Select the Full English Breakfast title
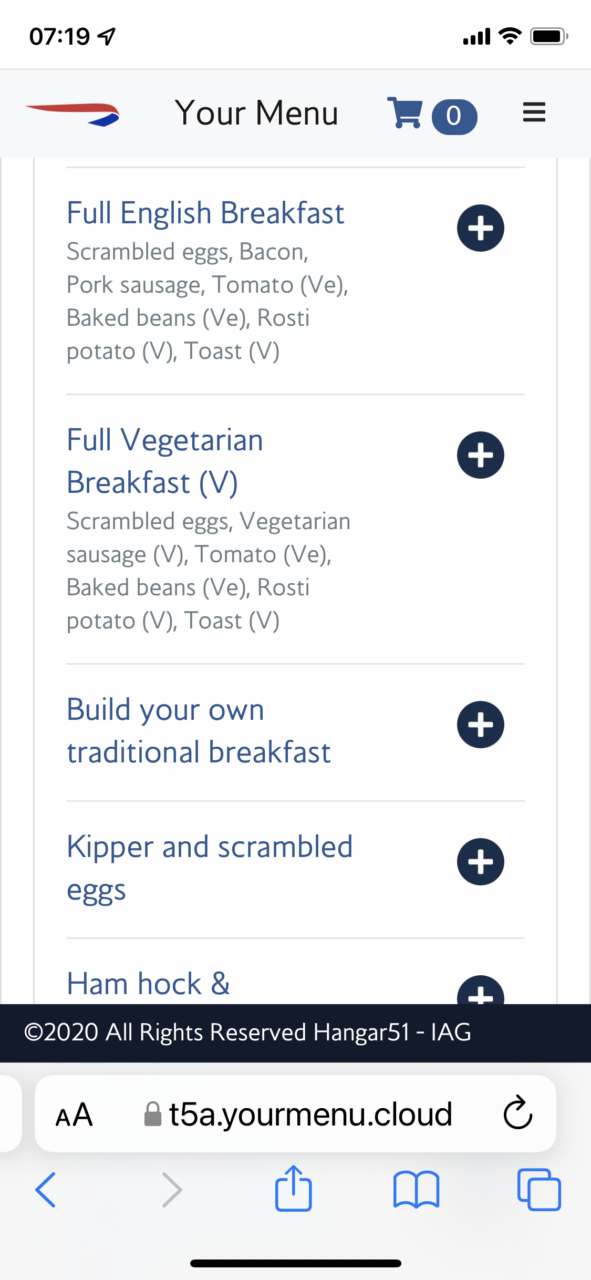This screenshot has width=591, height=1280. click(205, 213)
